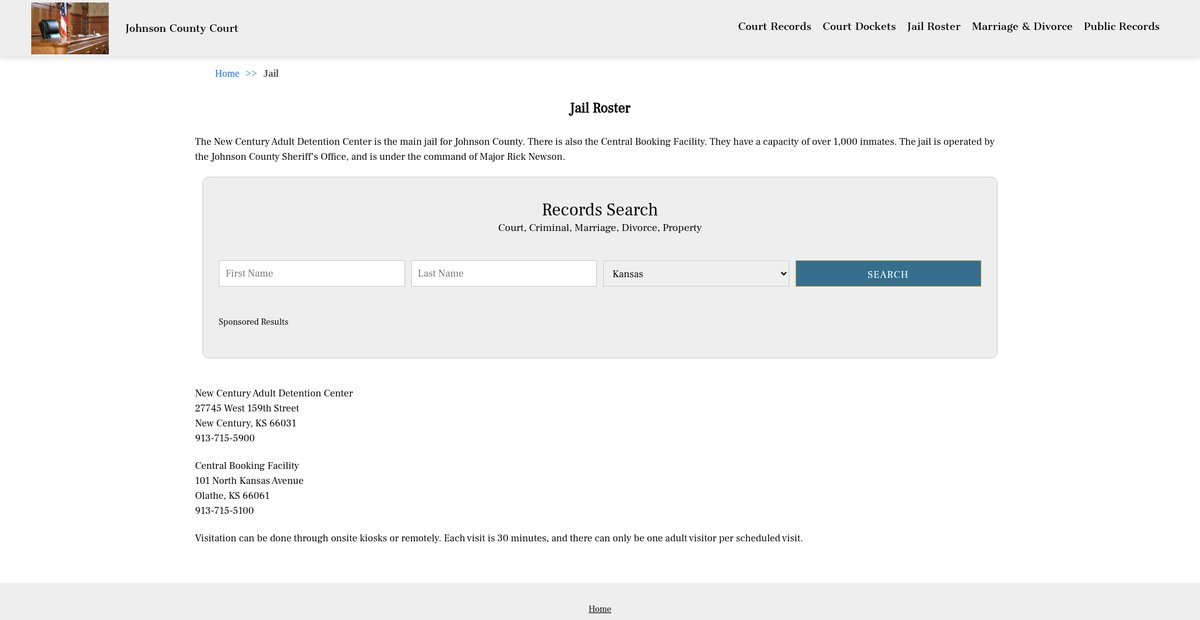Viewport: 1200px width, 620px height.
Task: Focus the First Name input field
Action: coord(312,273)
